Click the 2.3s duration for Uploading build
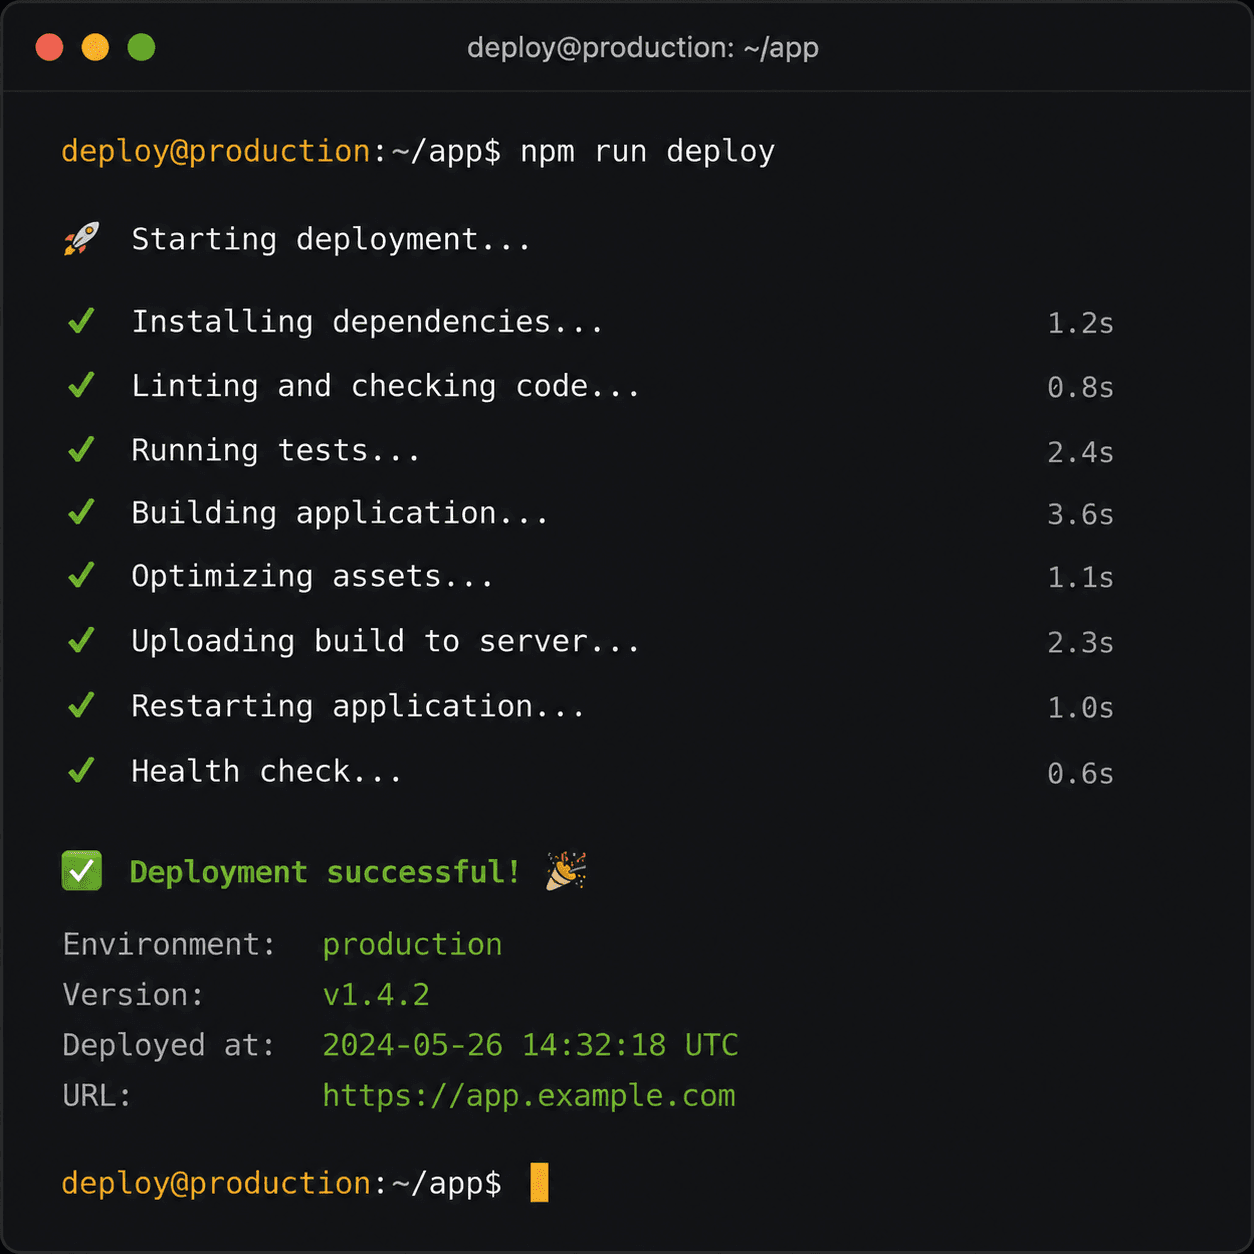 point(1080,642)
